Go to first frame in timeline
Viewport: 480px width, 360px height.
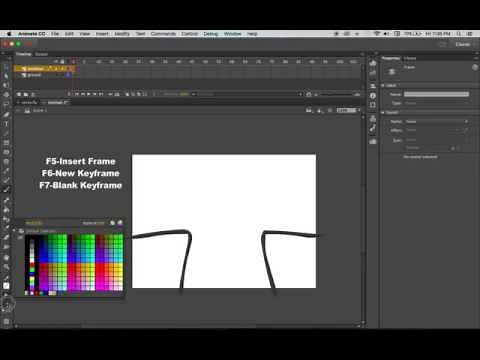tap(77, 94)
